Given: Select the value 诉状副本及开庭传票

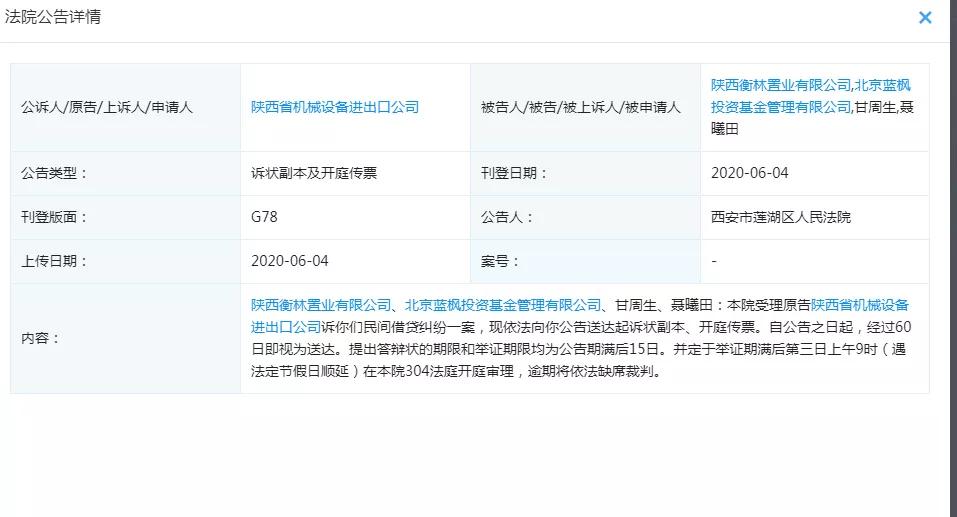Looking at the screenshot, I should point(314,173).
